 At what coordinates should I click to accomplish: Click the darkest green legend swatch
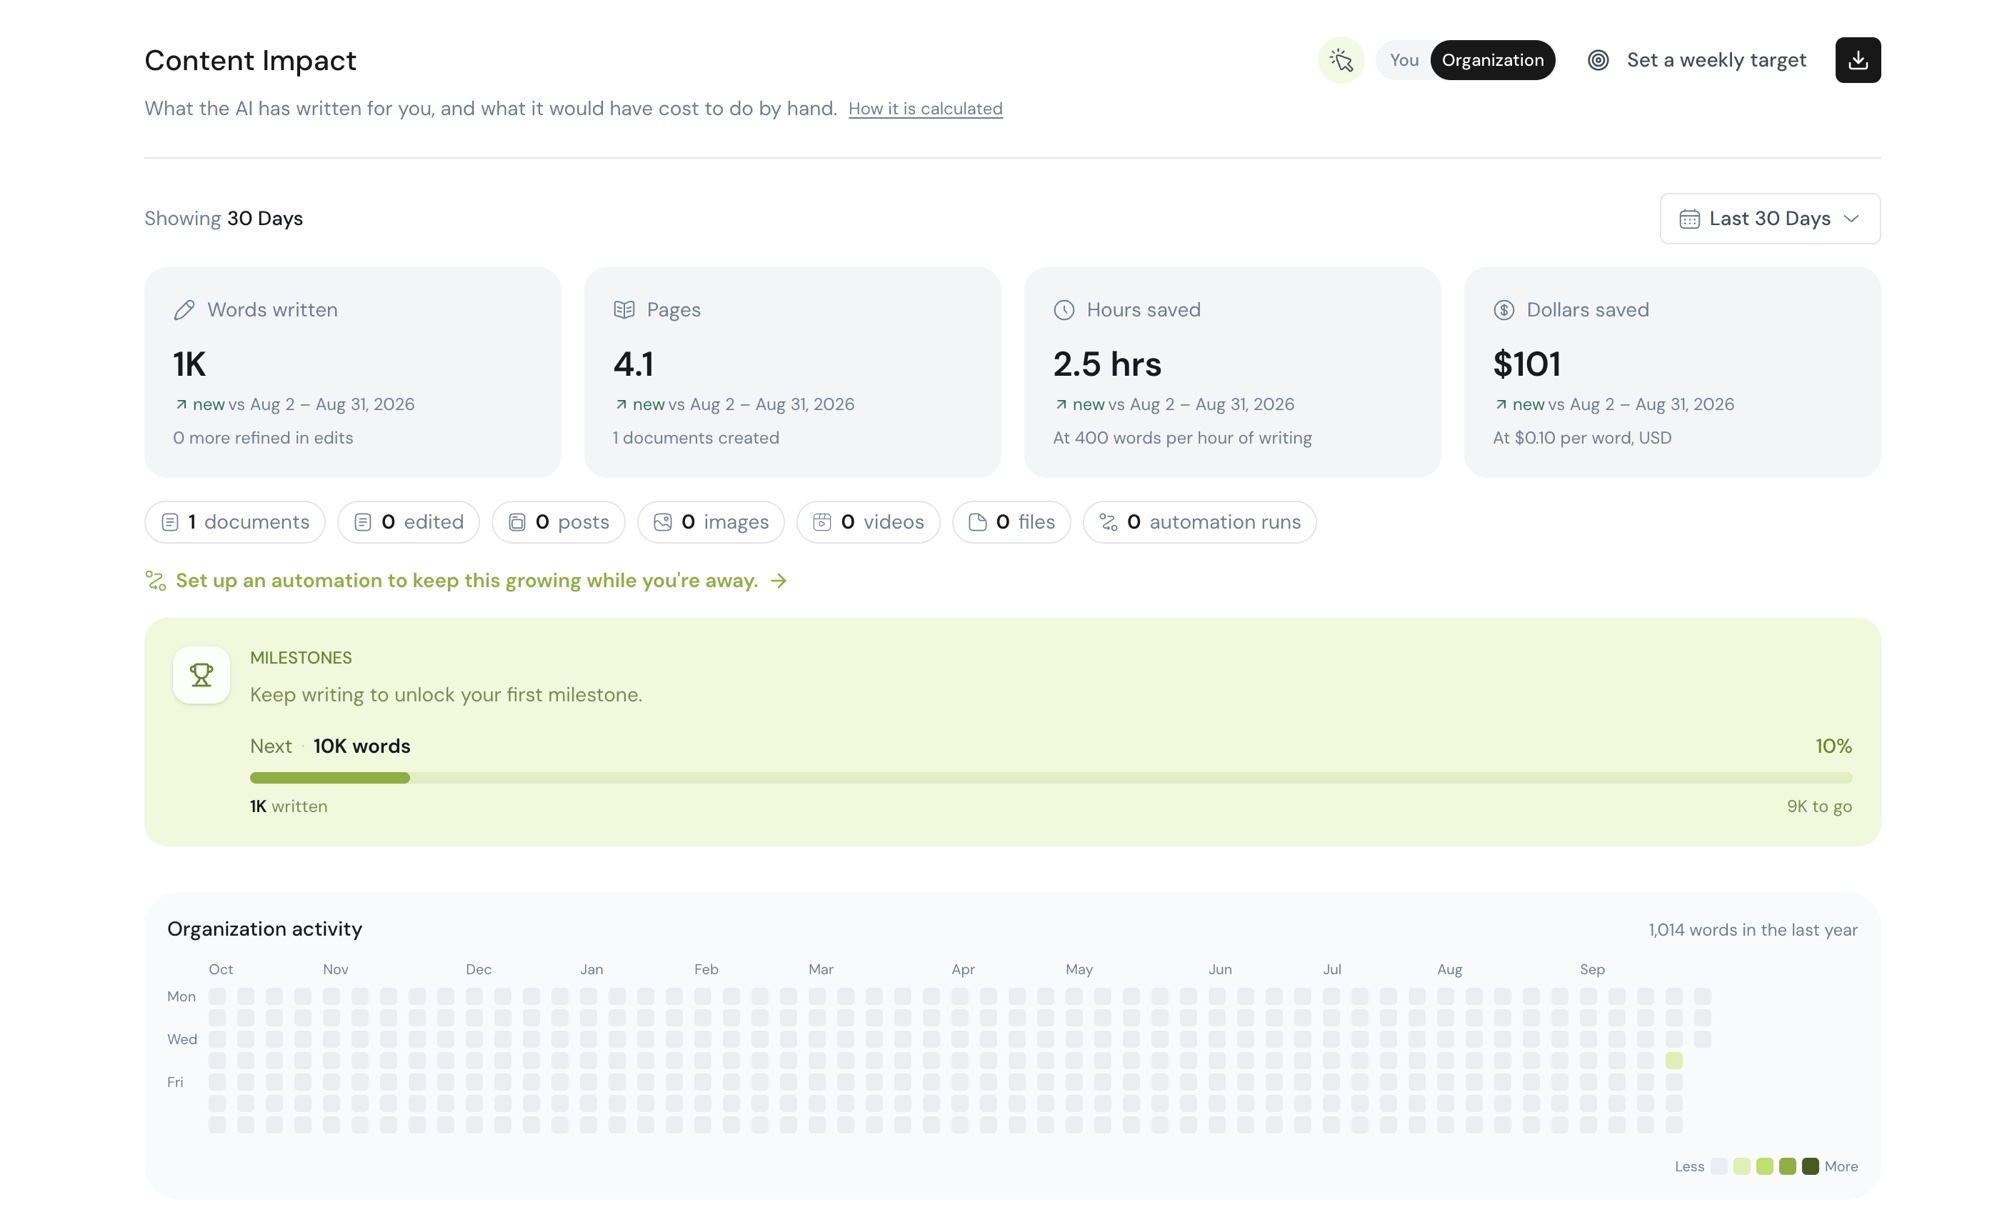click(x=1810, y=1167)
